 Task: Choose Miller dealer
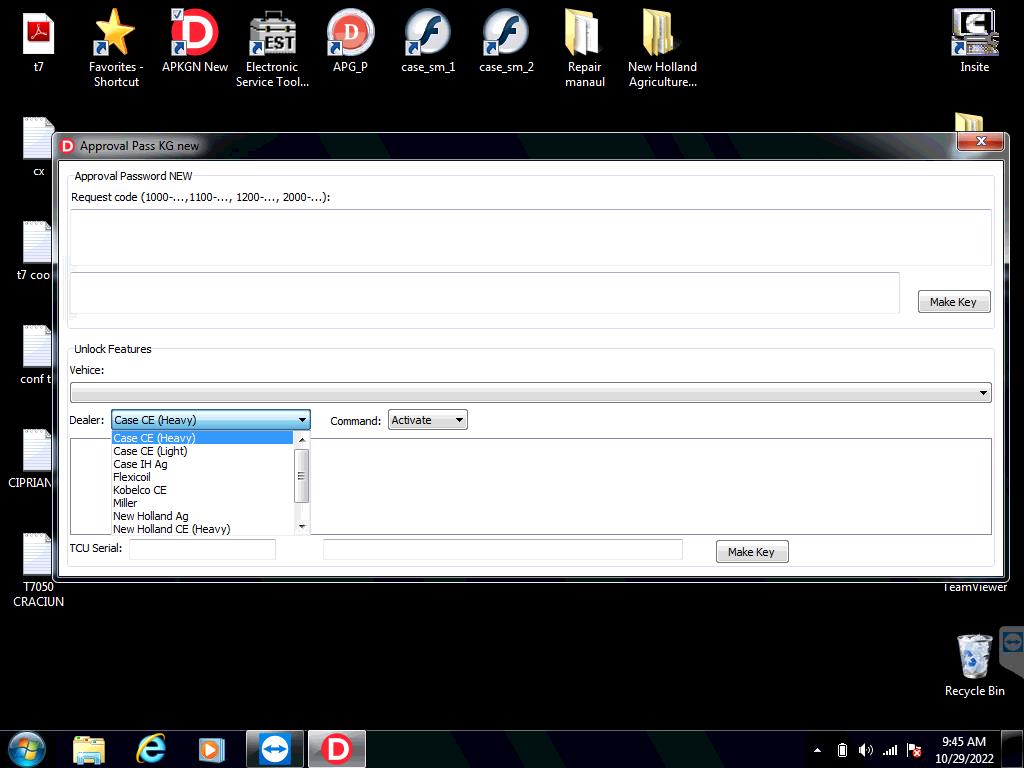(x=202, y=504)
